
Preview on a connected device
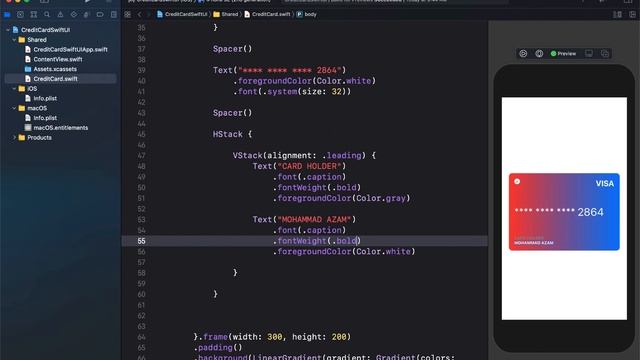pyautogui.click(x=589, y=53)
